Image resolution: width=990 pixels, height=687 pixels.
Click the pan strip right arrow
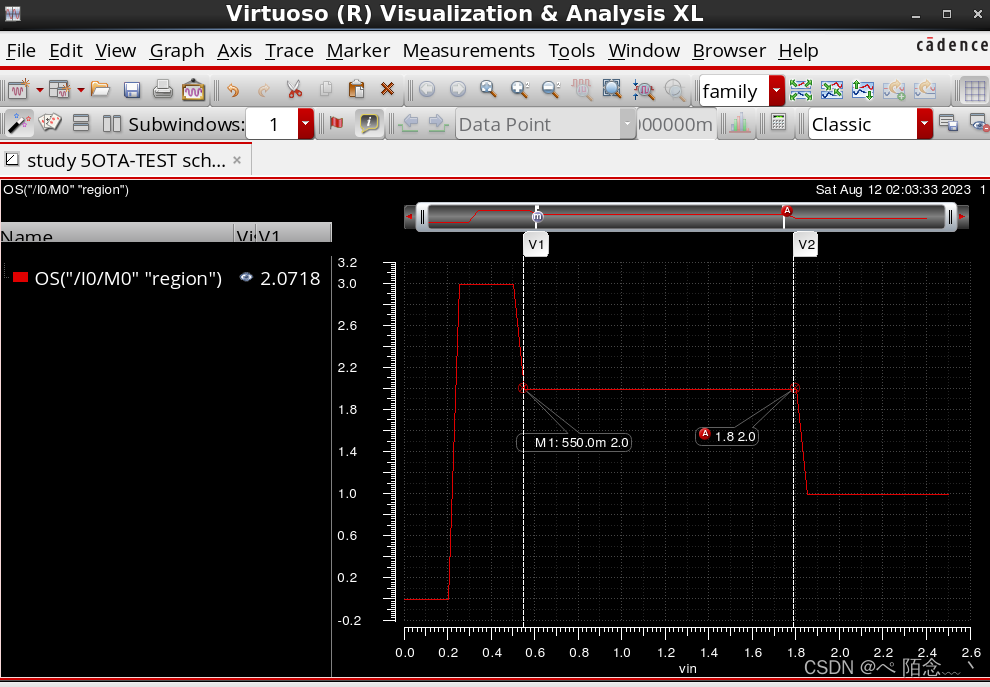[962, 217]
